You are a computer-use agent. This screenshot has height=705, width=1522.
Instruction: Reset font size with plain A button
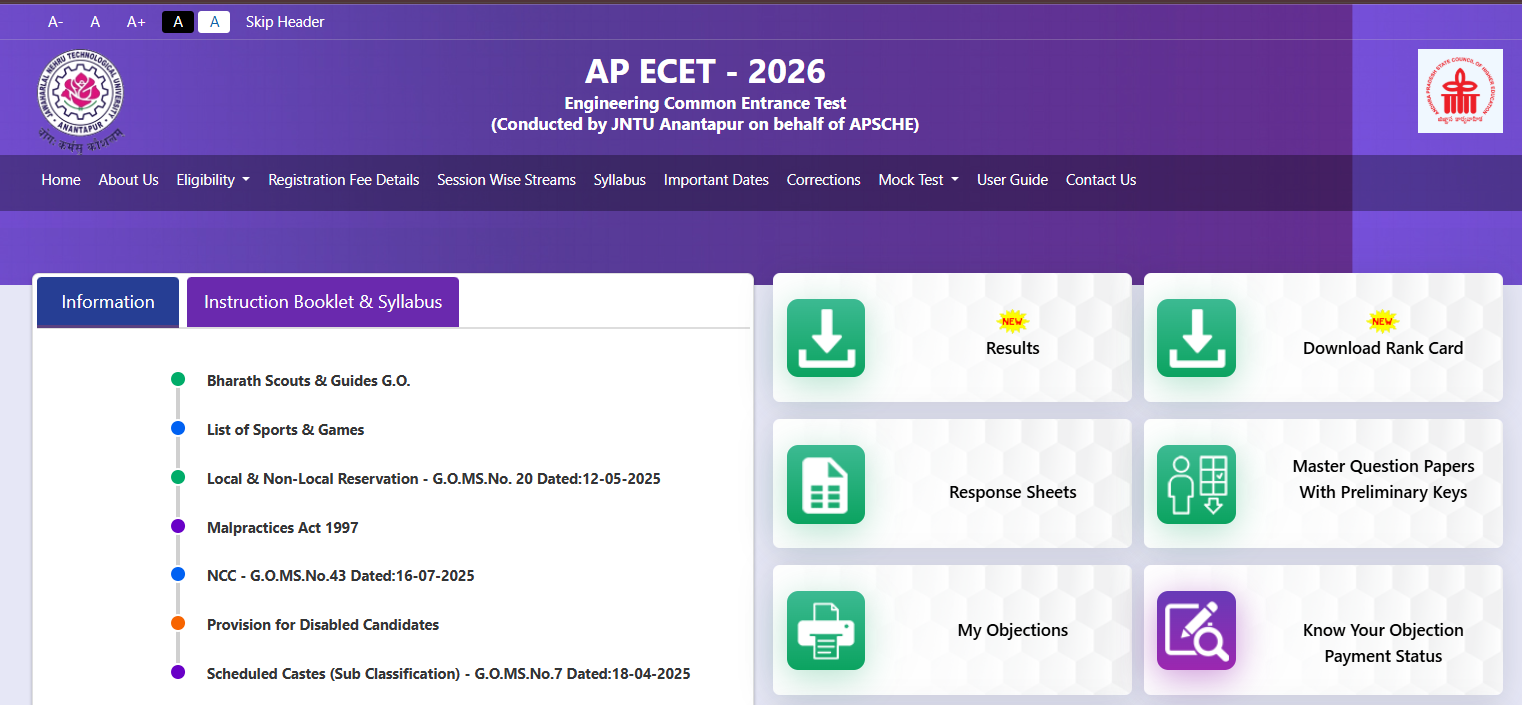point(95,22)
